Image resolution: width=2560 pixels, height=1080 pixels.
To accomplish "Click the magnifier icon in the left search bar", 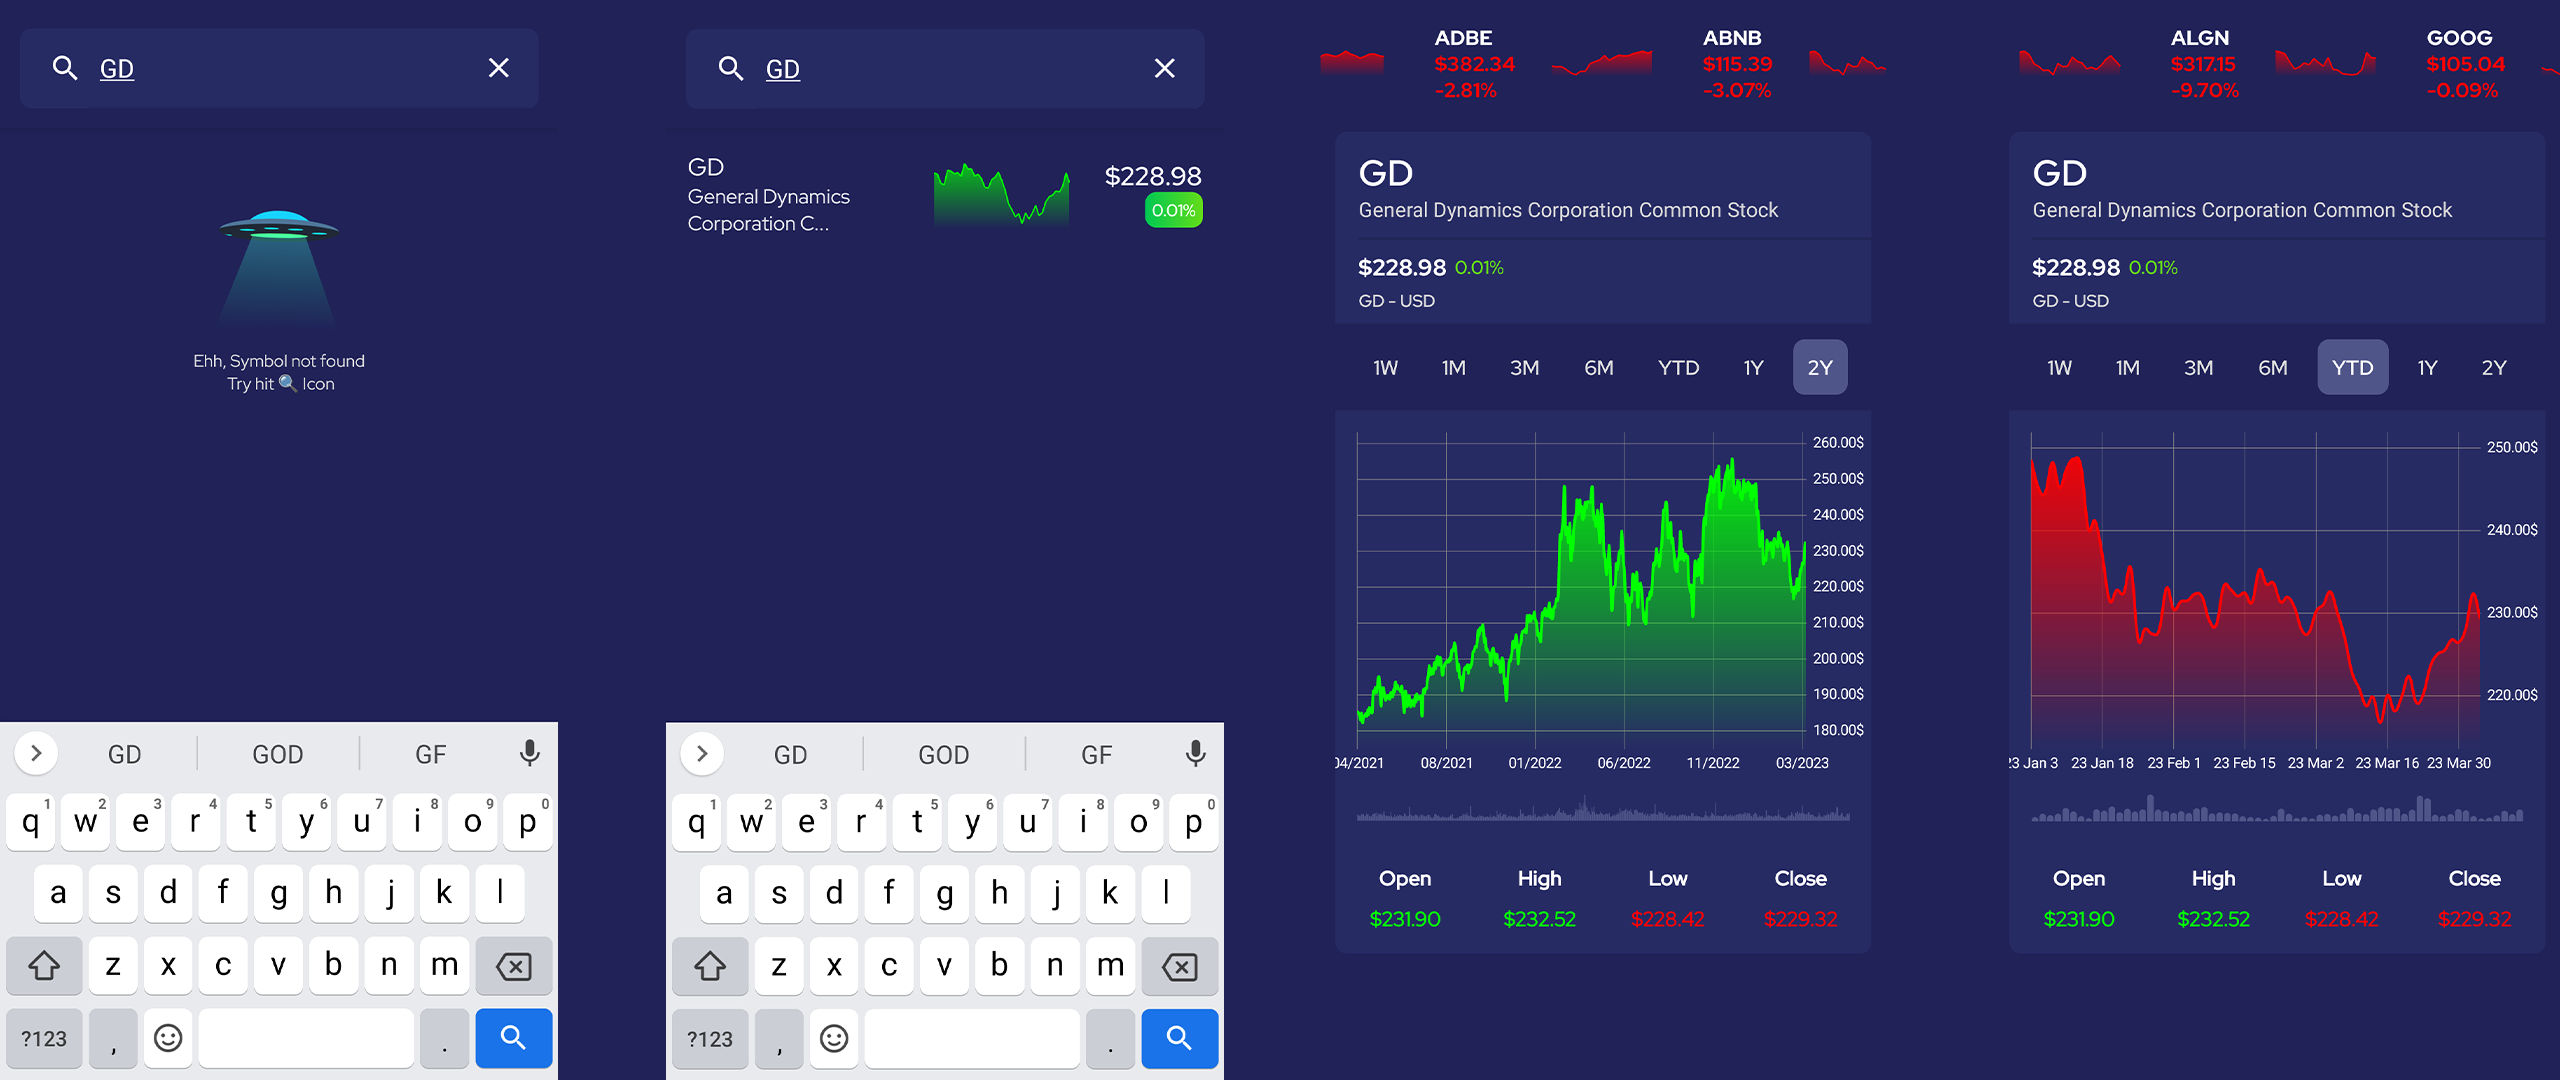I will [65, 68].
